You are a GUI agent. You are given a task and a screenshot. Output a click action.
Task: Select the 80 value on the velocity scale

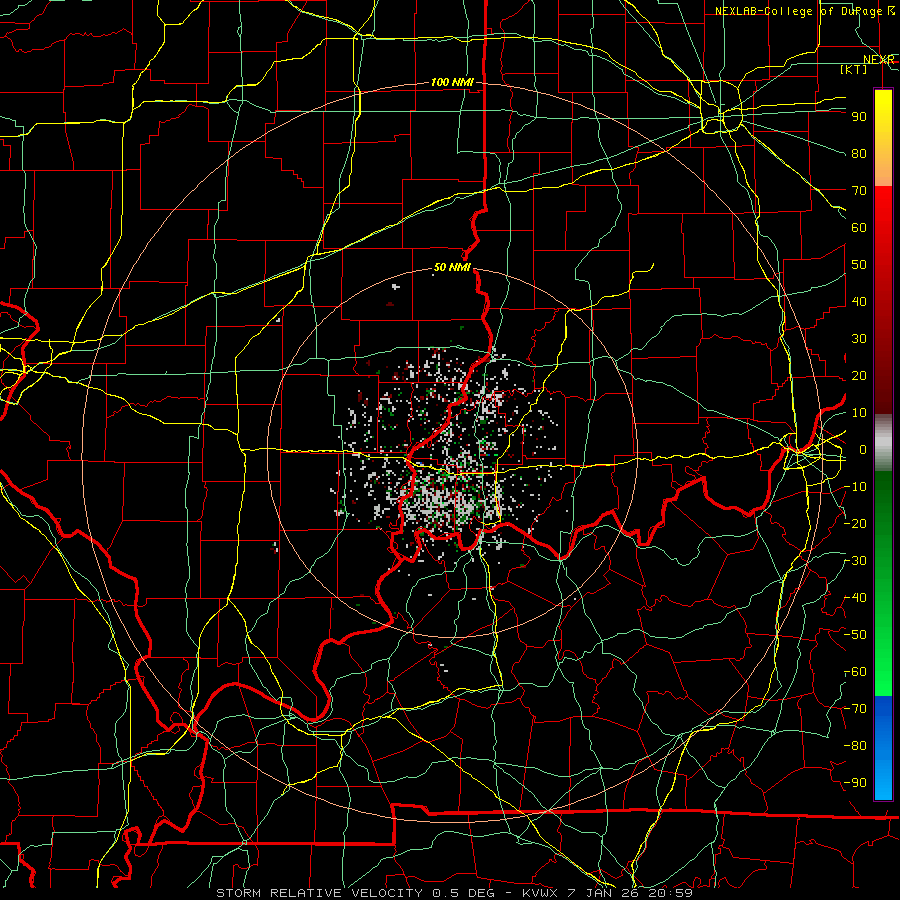(859, 154)
